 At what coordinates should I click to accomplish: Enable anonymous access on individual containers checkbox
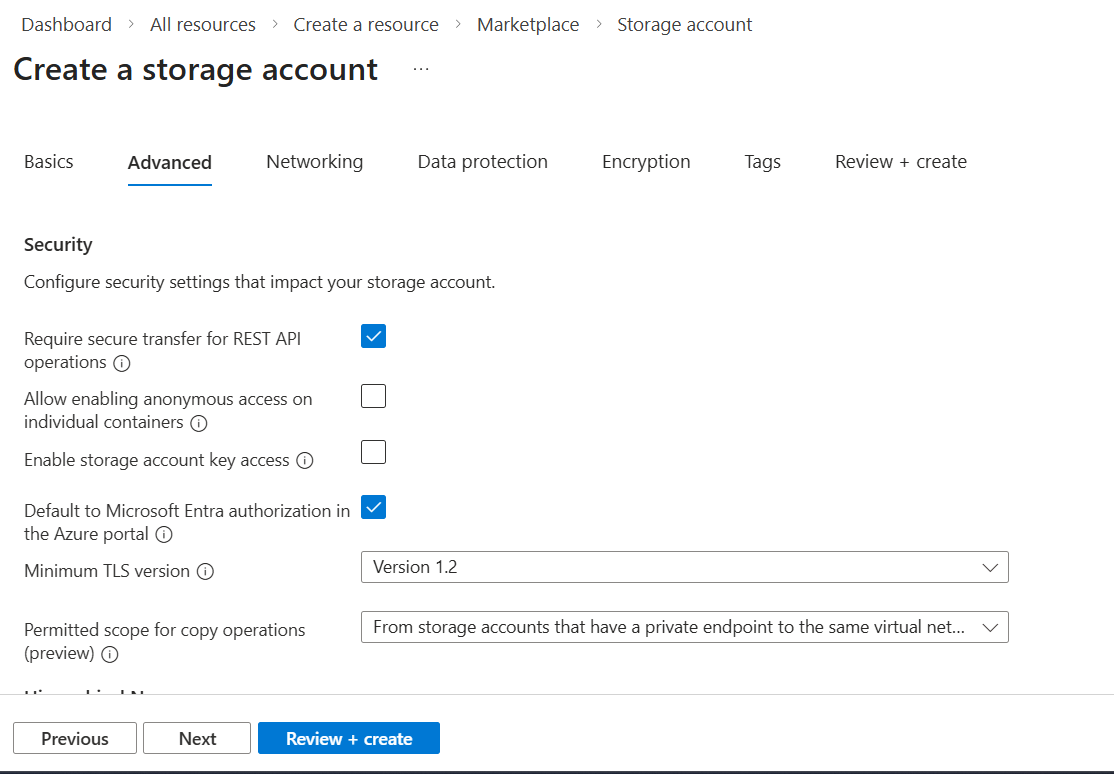pyautogui.click(x=373, y=396)
